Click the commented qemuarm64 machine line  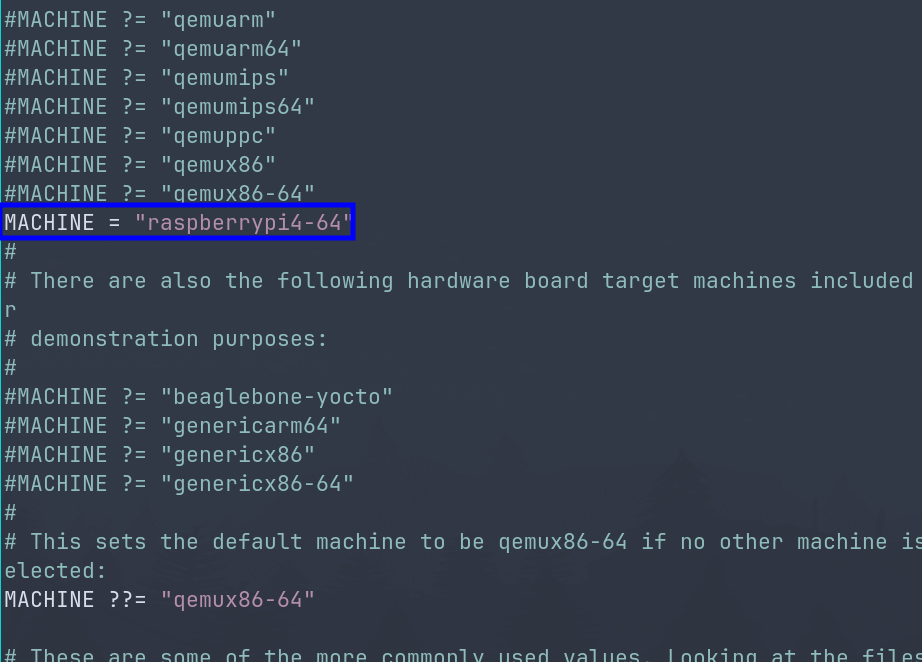[x=153, y=49]
